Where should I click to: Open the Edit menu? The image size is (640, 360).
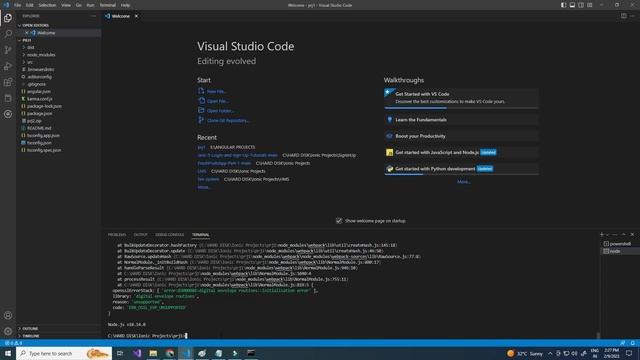(x=29, y=5)
